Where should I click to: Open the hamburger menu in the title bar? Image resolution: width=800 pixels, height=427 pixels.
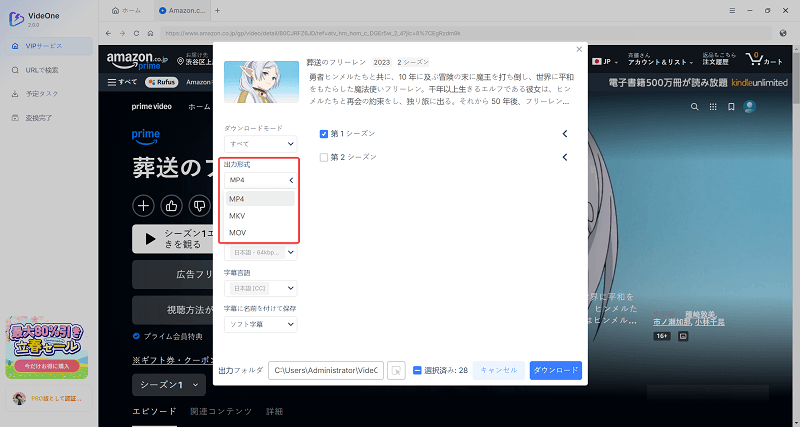pos(732,10)
